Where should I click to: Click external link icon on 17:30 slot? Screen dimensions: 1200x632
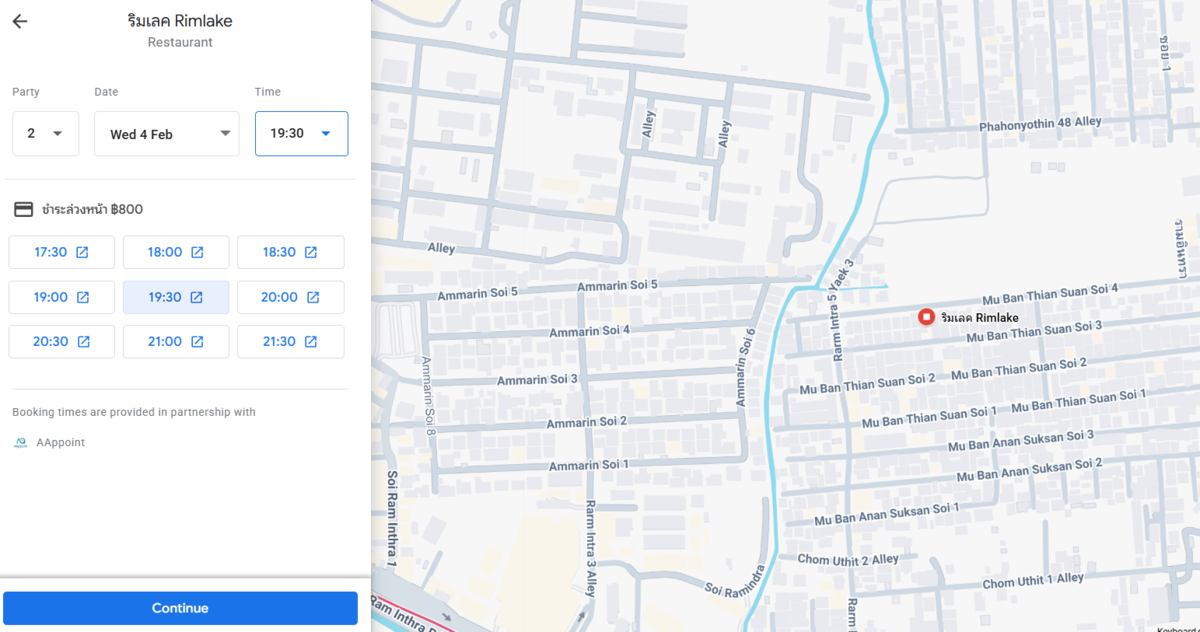point(82,252)
